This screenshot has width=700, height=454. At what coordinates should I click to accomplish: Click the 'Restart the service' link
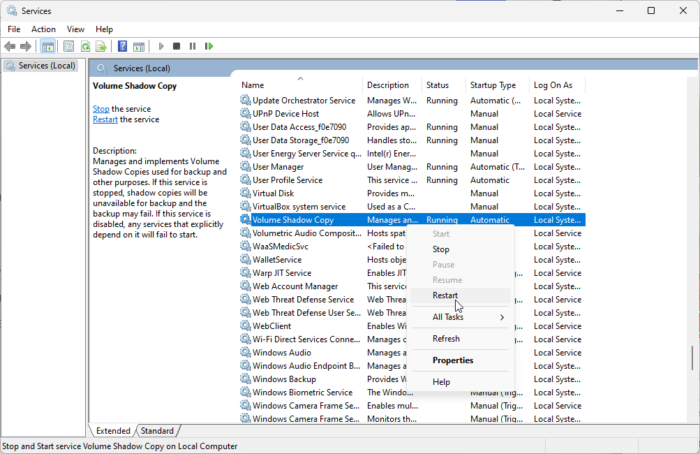coord(105,119)
